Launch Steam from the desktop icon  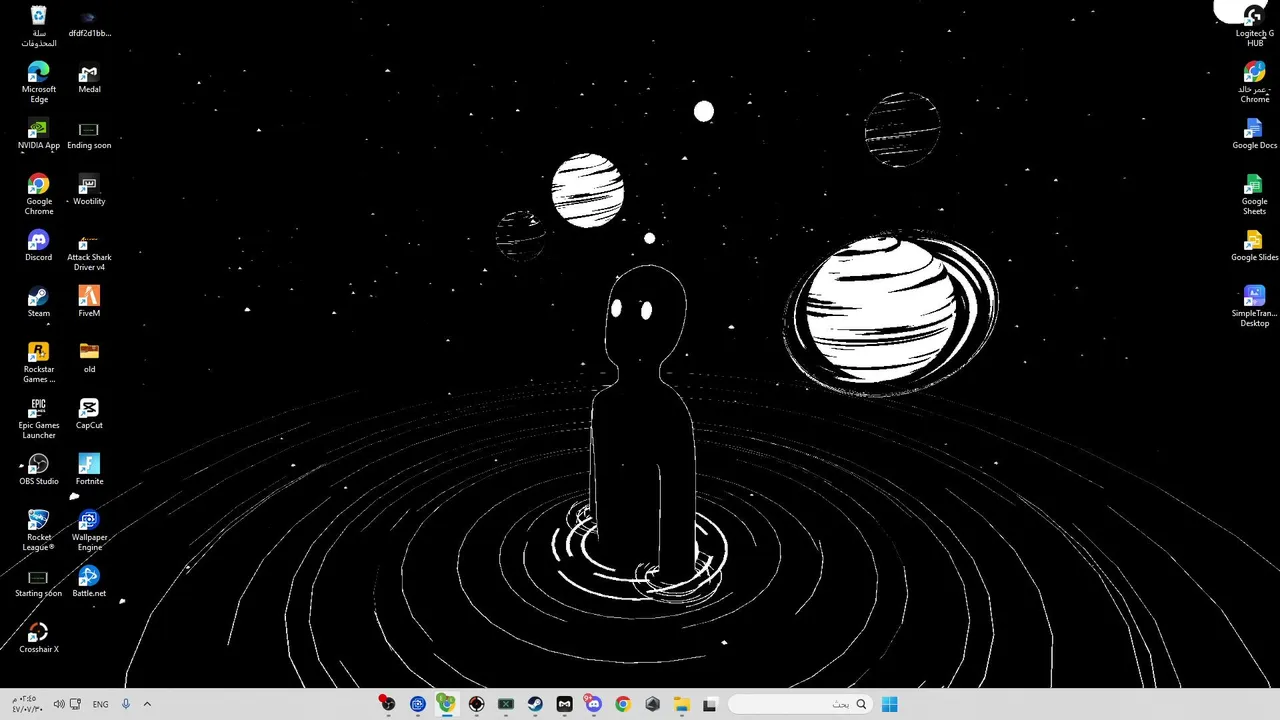39,303
